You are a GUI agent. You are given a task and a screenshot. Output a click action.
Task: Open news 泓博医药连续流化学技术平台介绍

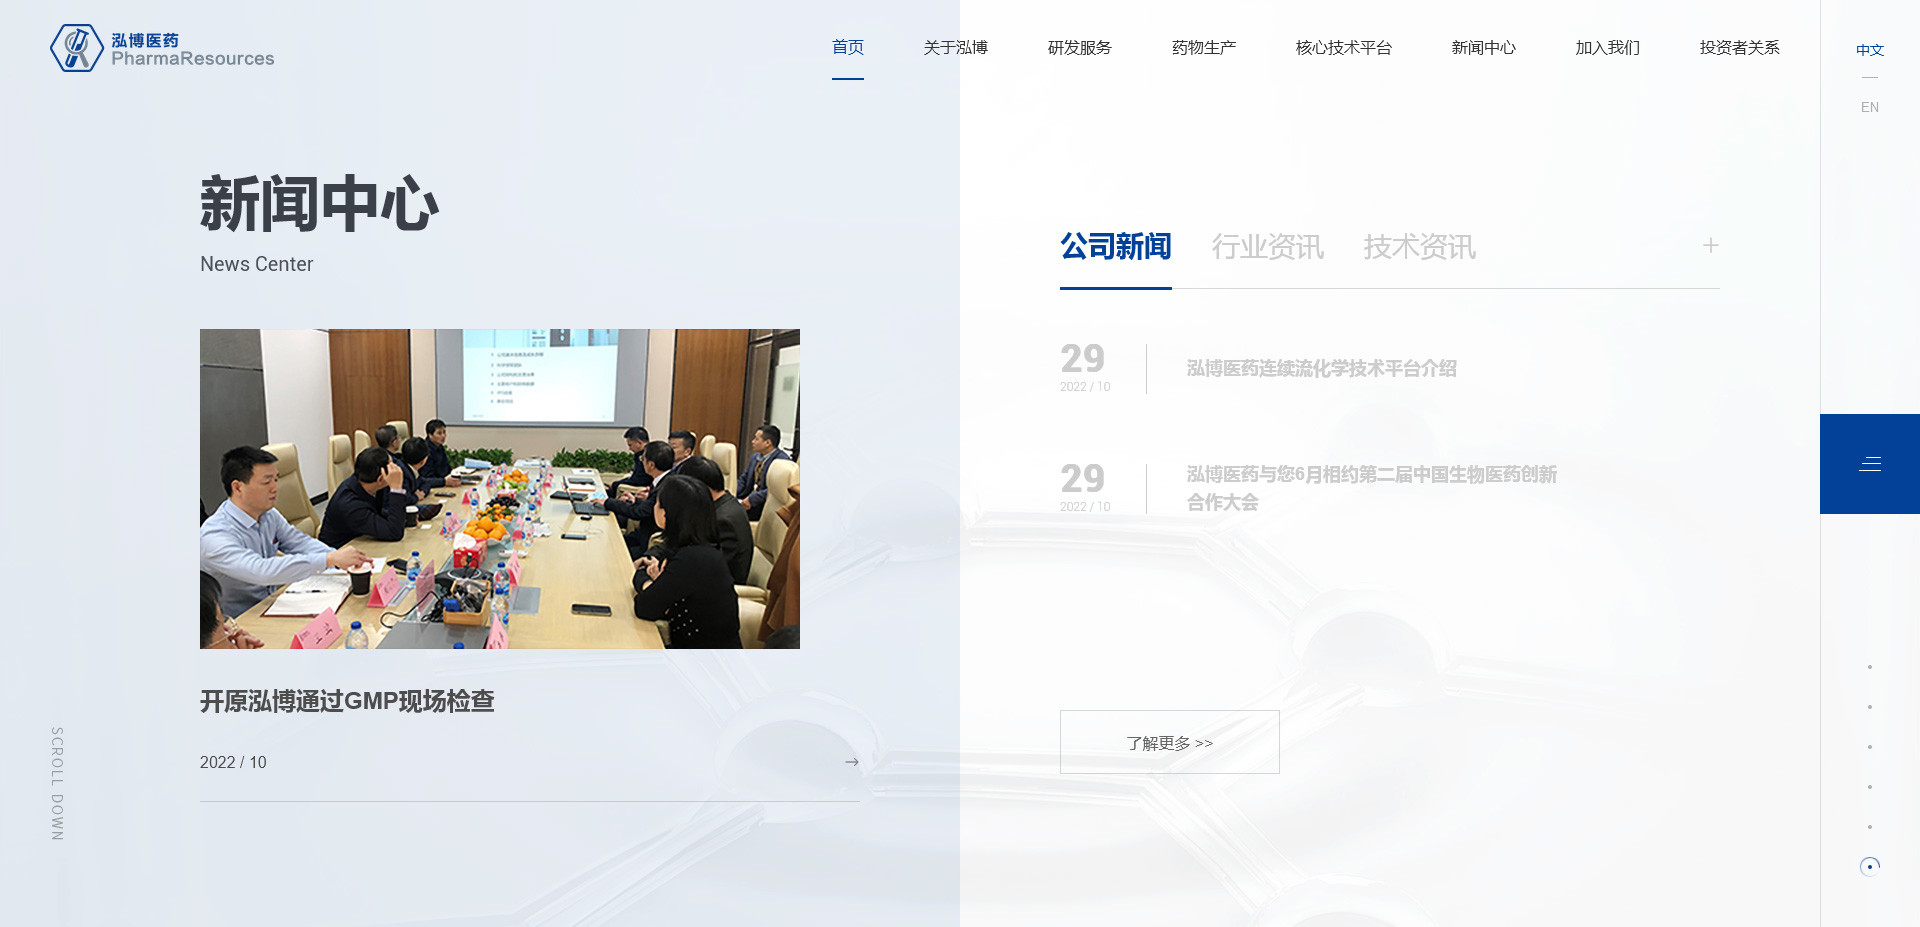point(1321,369)
